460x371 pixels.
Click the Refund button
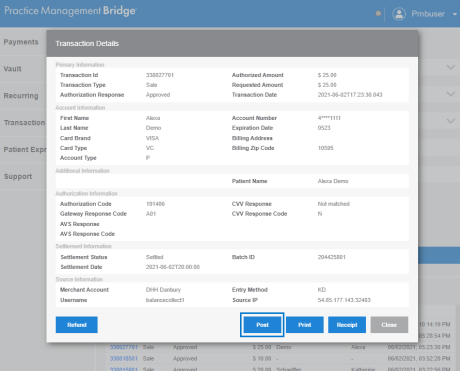77,325
